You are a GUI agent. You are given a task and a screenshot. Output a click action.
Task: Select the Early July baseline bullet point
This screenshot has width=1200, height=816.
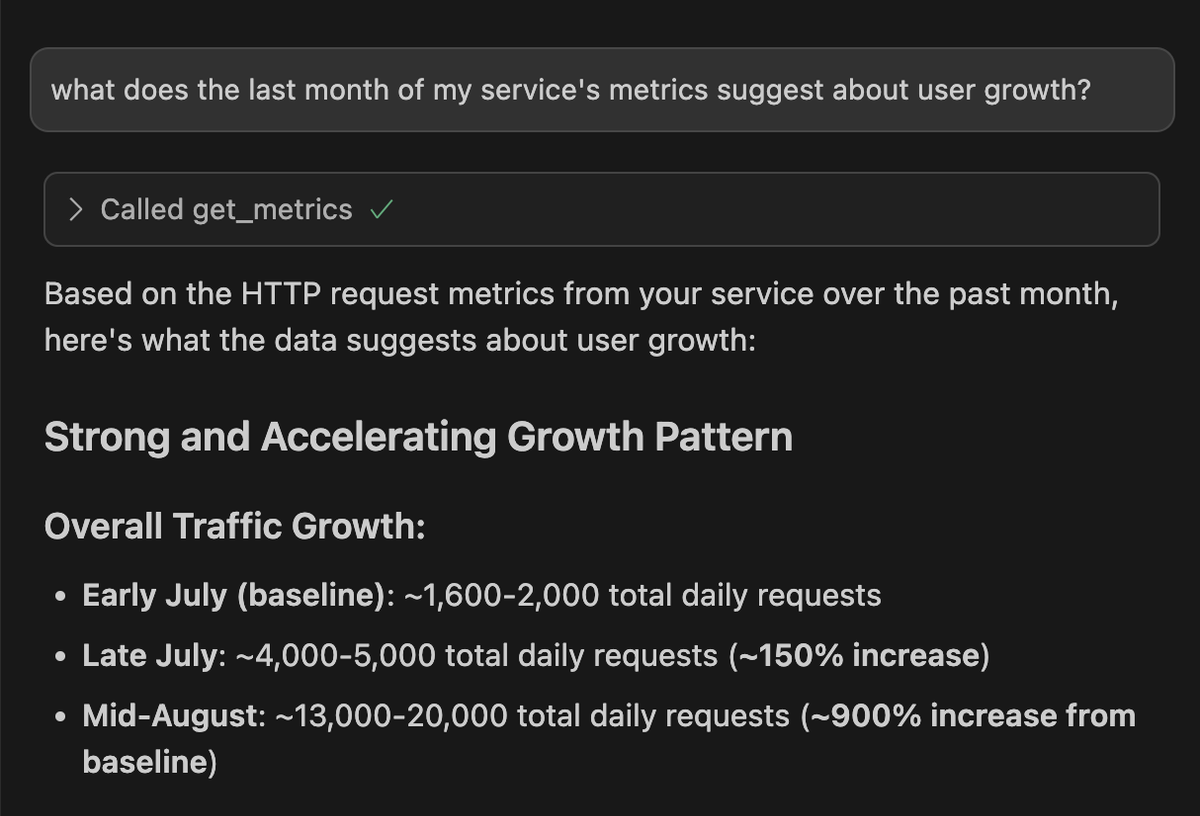pos(480,595)
